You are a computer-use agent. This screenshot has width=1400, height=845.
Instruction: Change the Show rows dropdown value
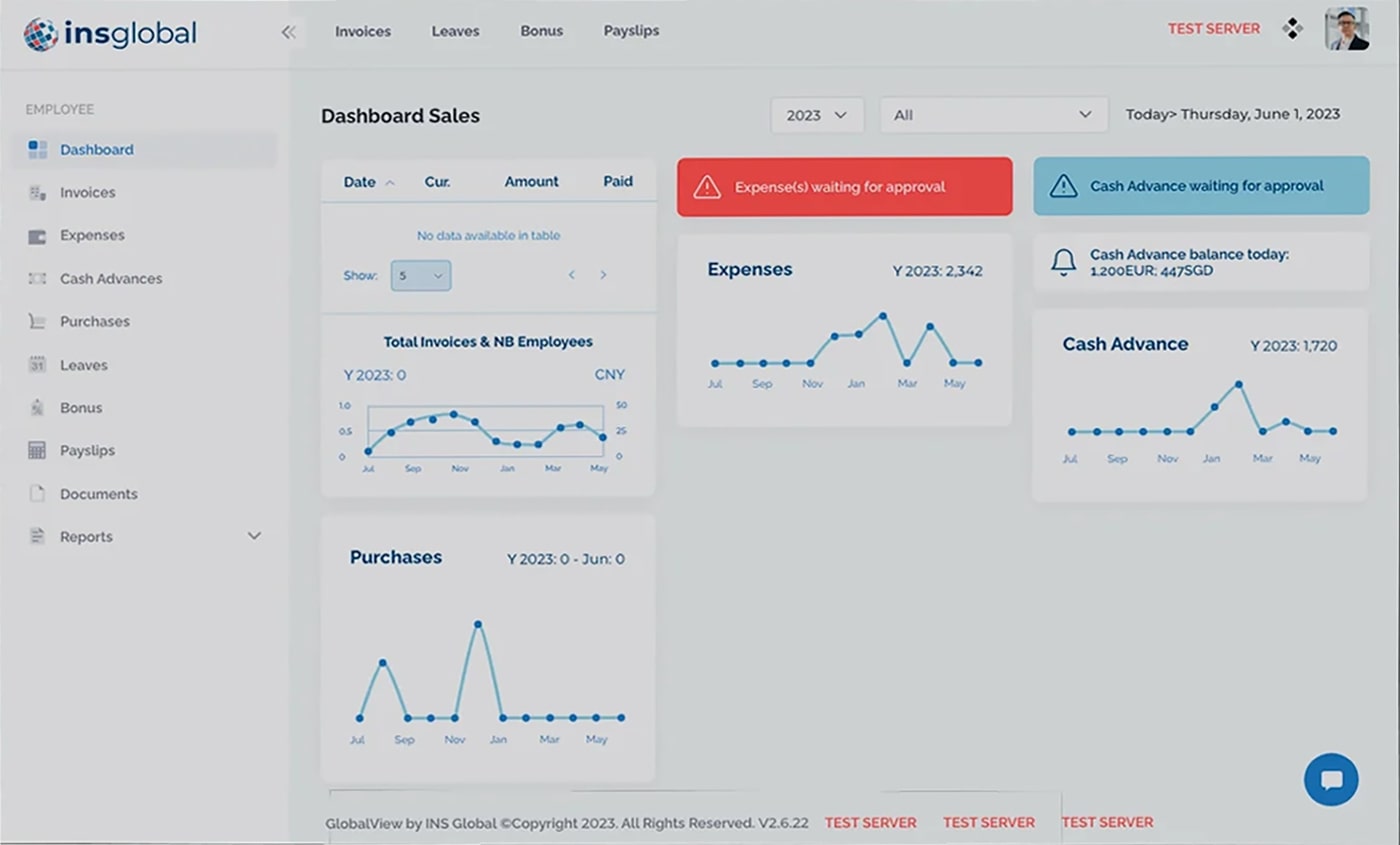[420, 274]
